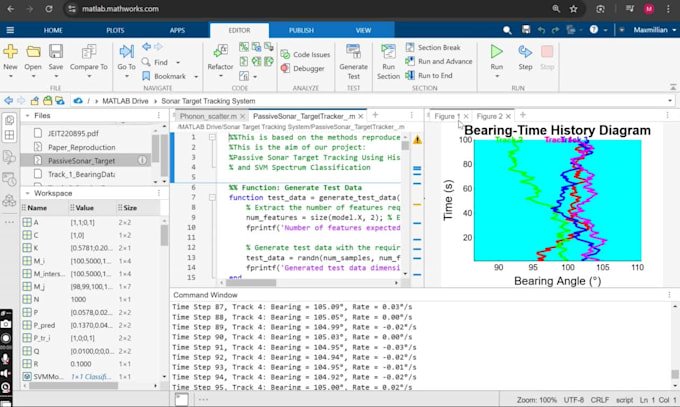Click Run and Advance button
Image resolution: width=680 pixels, height=407 pixels.
click(444, 62)
